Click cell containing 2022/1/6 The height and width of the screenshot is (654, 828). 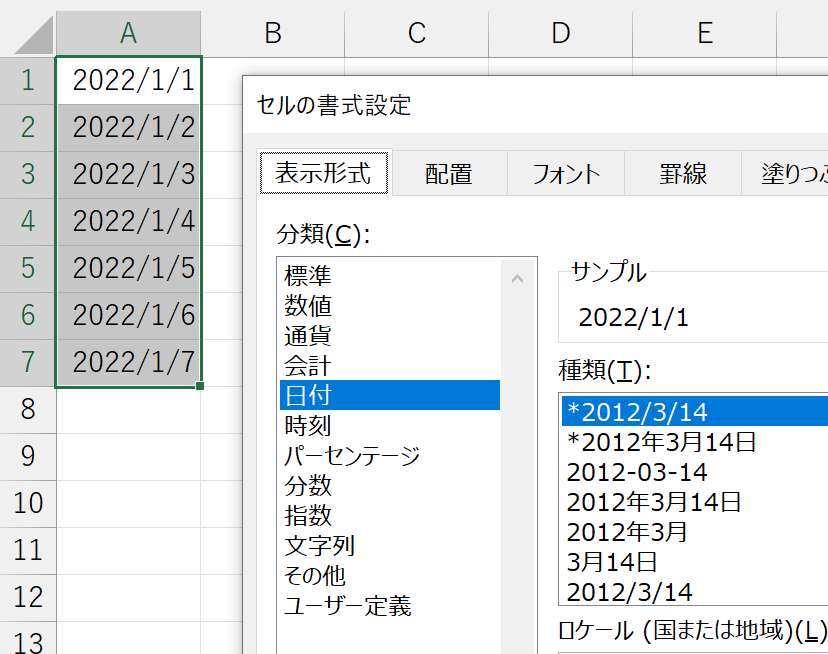pyautogui.click(x=128, y=315)
